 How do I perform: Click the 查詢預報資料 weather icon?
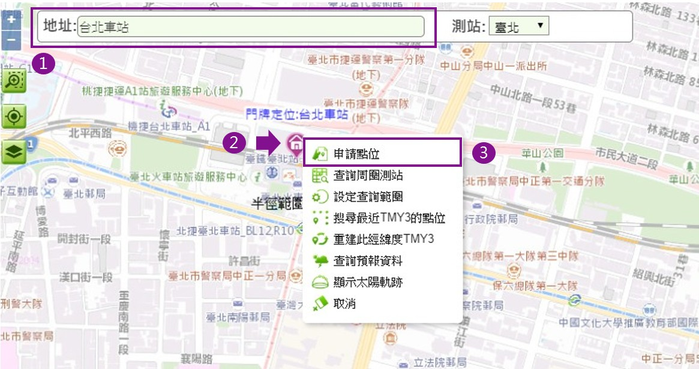320,261
